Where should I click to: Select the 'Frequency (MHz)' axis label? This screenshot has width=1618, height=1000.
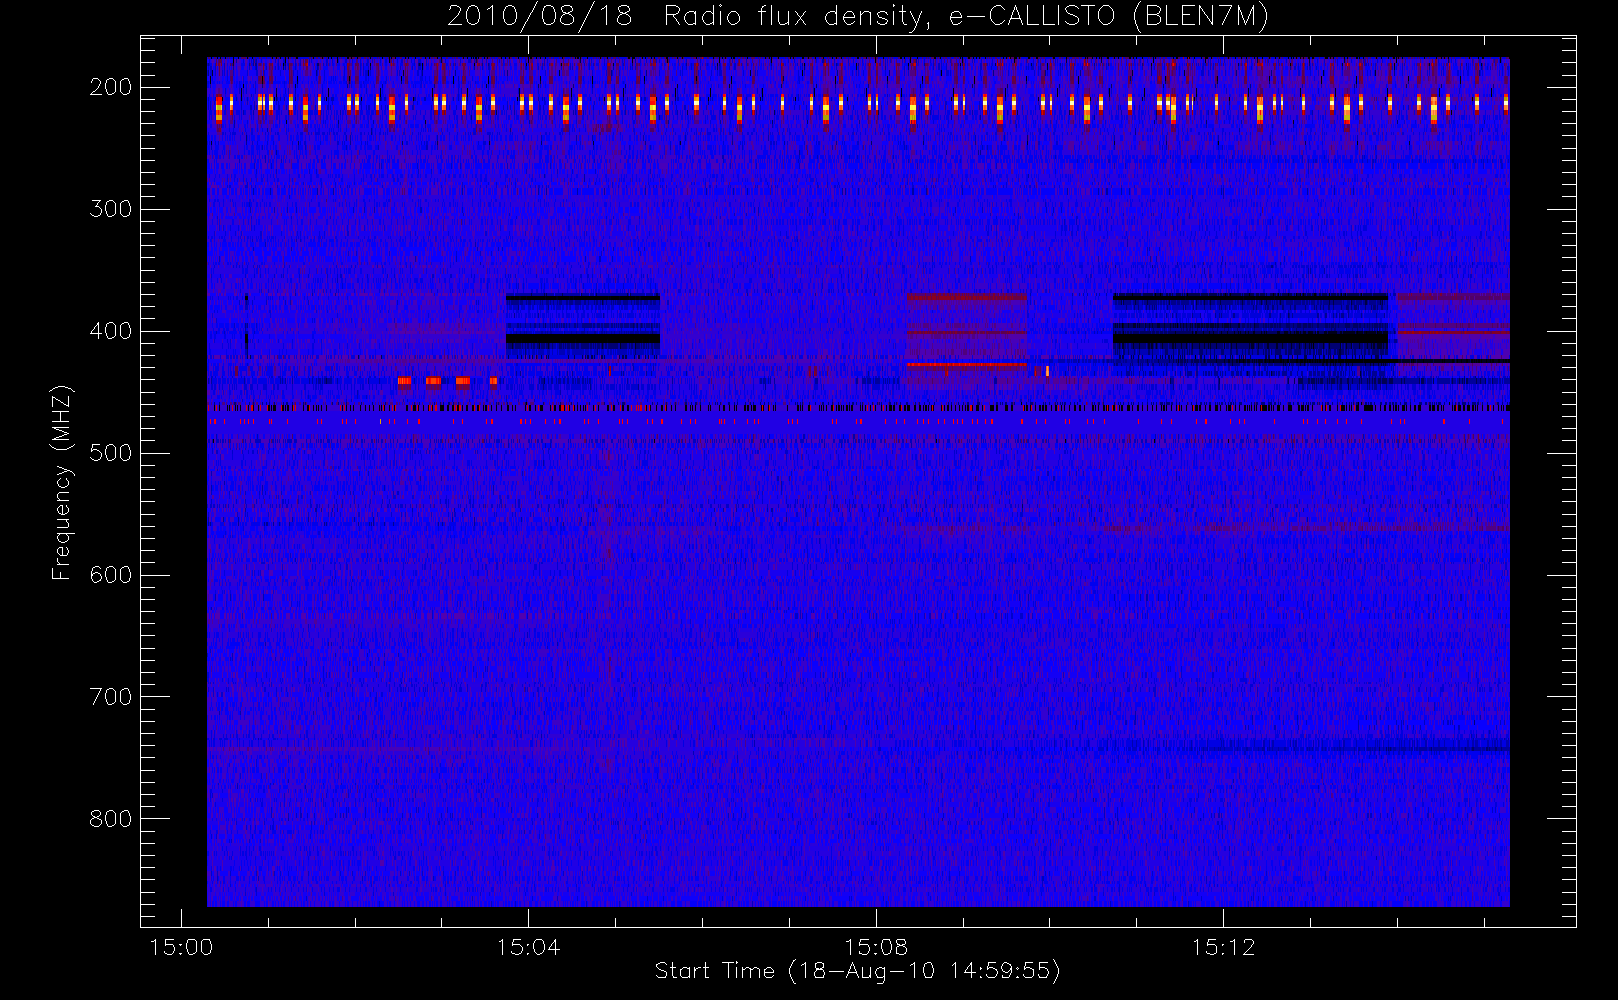(62, 482)
